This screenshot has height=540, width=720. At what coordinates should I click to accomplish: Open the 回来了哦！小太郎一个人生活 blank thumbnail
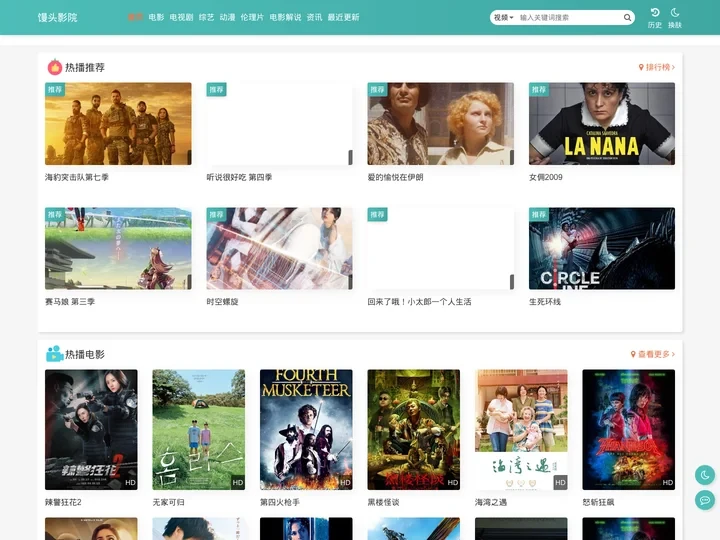pyautogui.click(x=440, y=248)
